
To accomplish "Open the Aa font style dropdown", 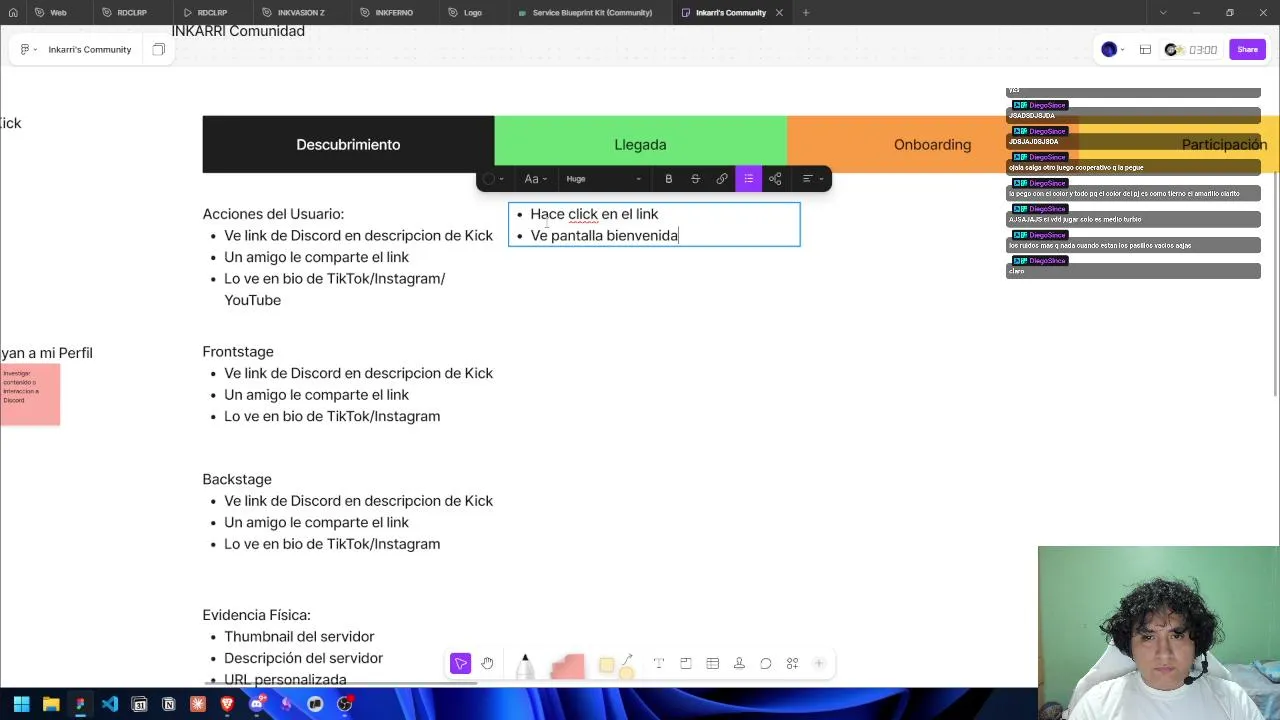I will 535,179.
